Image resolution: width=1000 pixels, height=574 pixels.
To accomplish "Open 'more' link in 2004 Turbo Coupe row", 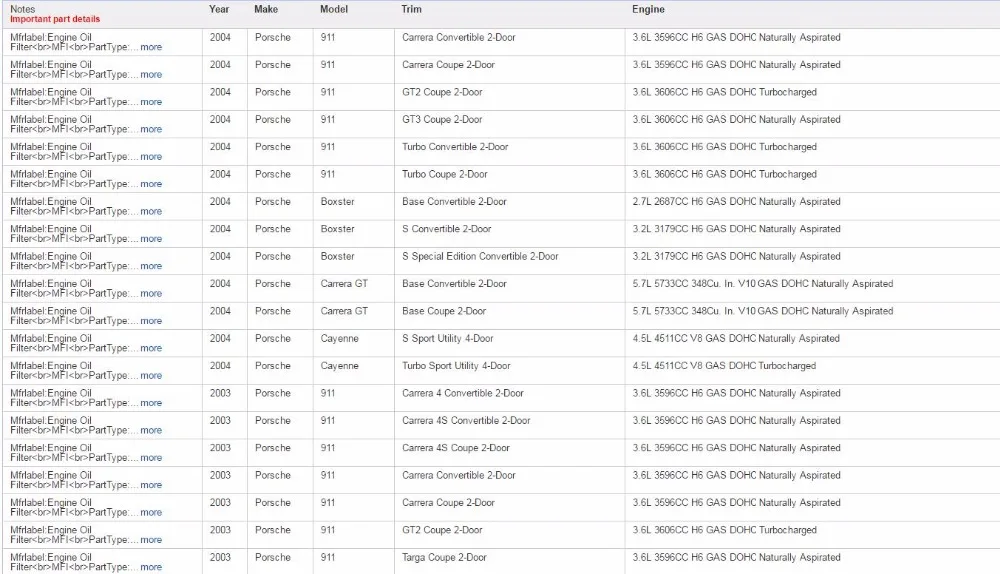I will (x=151, y=184).
